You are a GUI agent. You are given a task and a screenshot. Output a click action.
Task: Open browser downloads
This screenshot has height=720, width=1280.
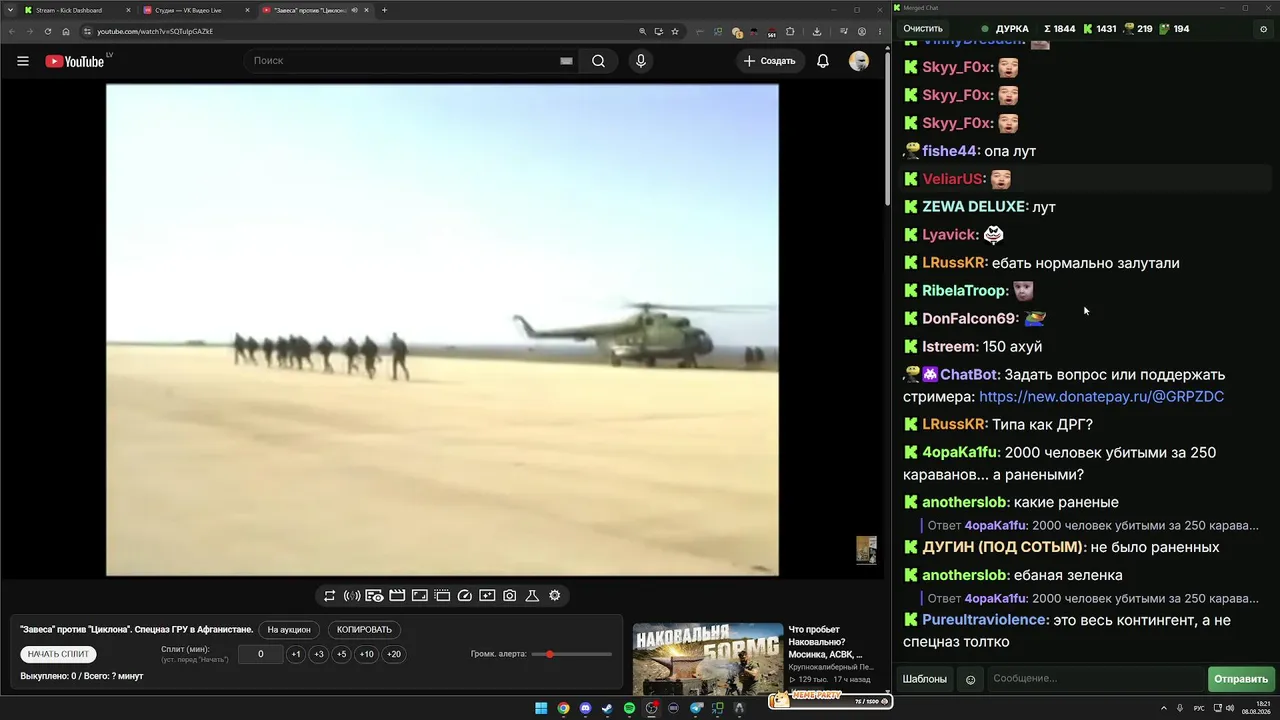[x=817, y=31]
